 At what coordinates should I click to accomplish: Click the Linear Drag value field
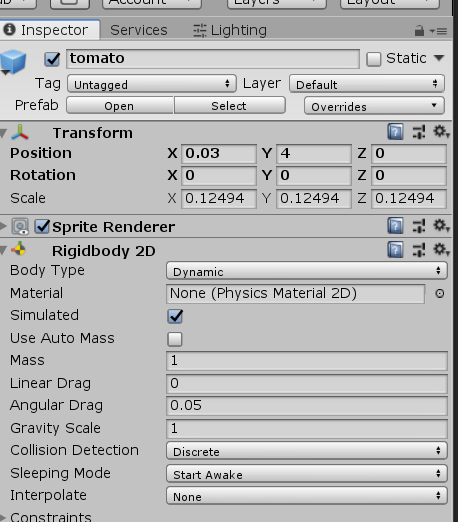tap(307, 384)
